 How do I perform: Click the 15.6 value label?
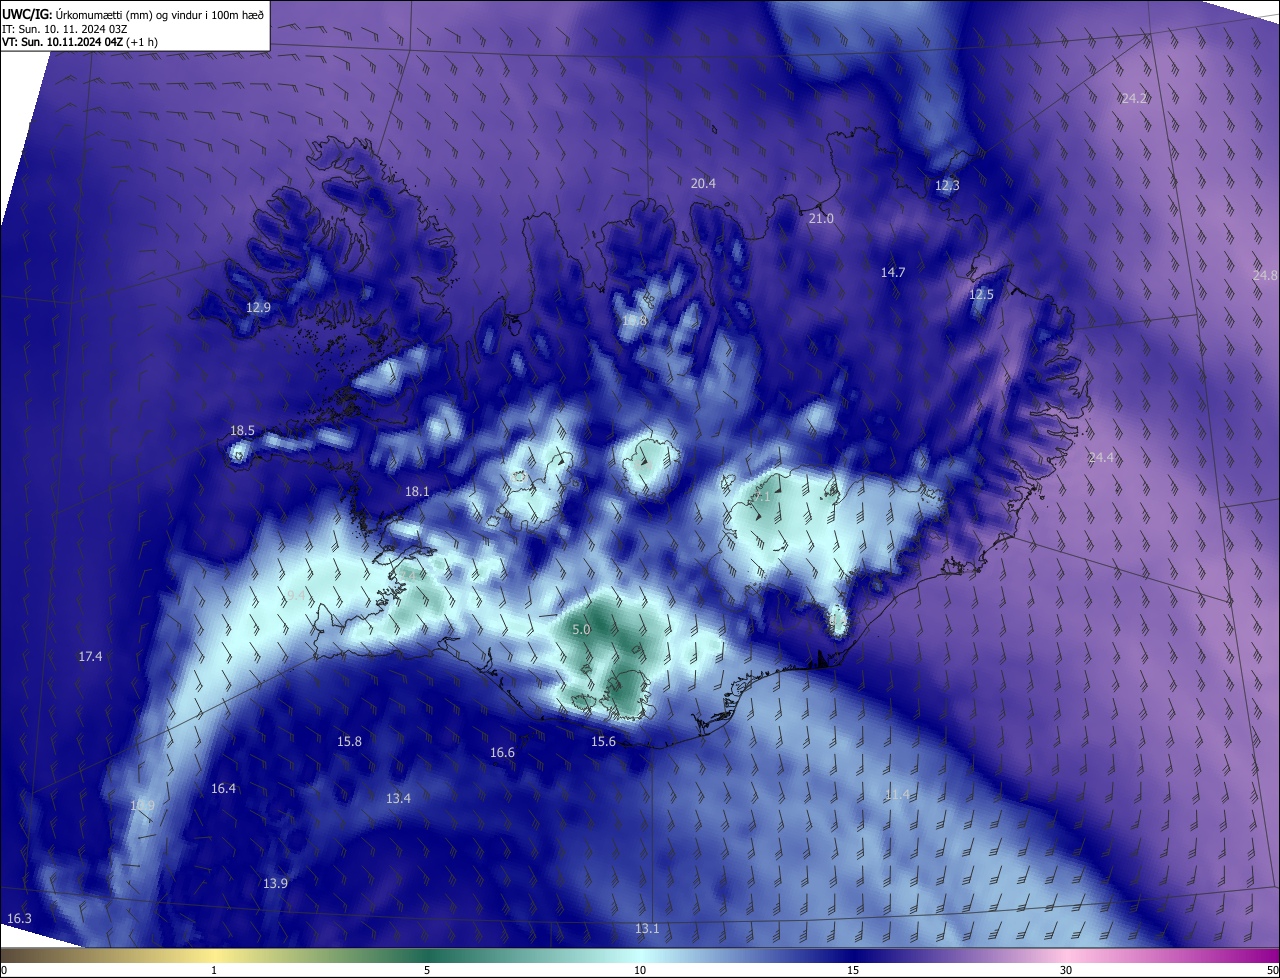(603, 741)
